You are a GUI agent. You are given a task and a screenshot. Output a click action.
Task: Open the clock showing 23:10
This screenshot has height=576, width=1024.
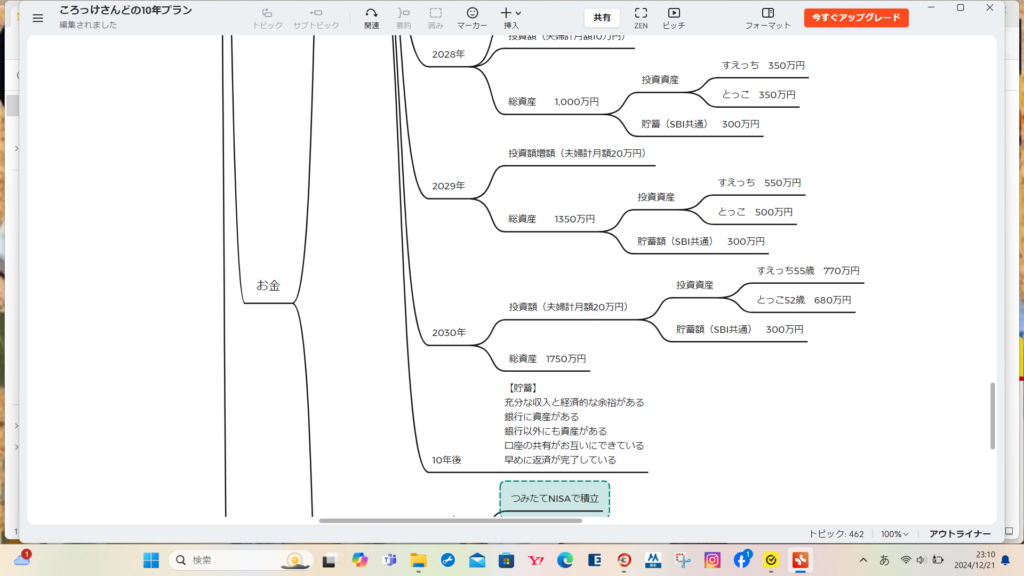(974, 560)
